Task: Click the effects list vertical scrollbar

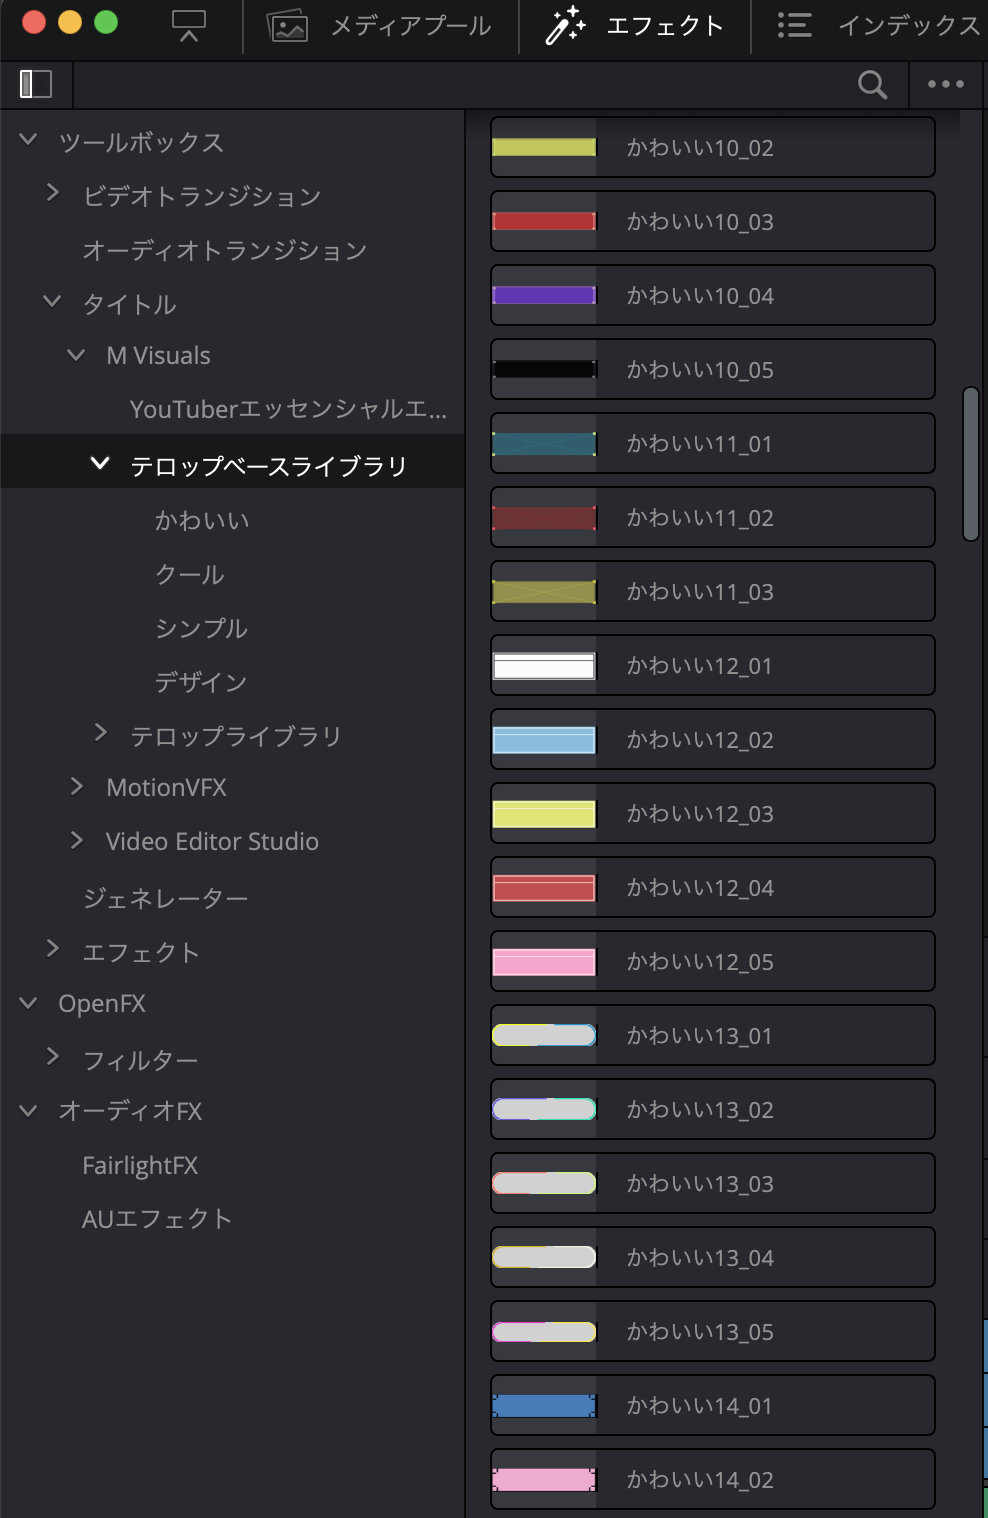Action: 970,464
